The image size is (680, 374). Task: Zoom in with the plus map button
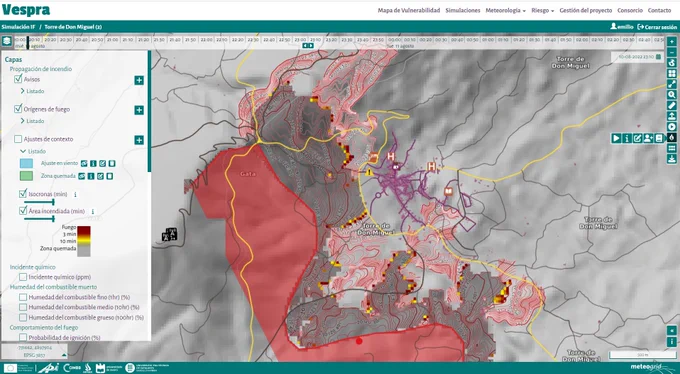coord(671,42)
